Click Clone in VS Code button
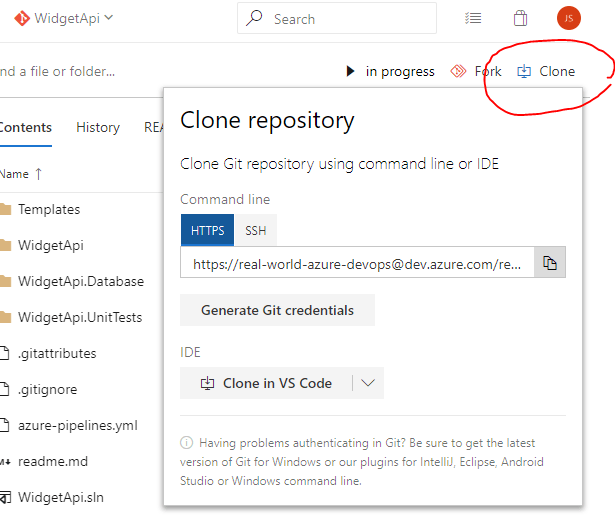The width and height of the screenshot is (615, 517). click(266, 383)
